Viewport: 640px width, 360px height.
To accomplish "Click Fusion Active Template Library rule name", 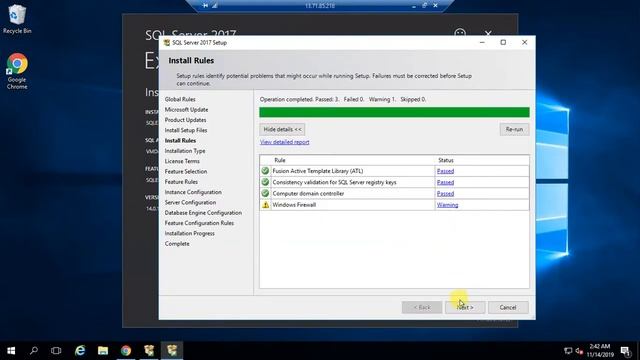I will click(x=318, y=171).
